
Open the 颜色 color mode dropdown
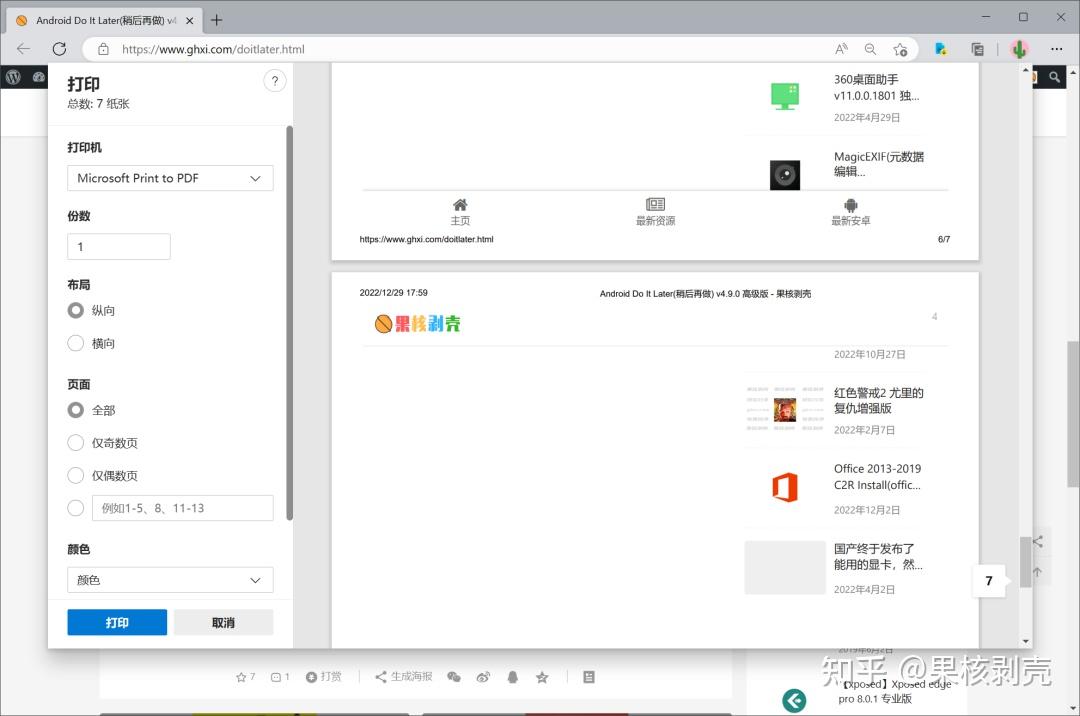[169, 580]
